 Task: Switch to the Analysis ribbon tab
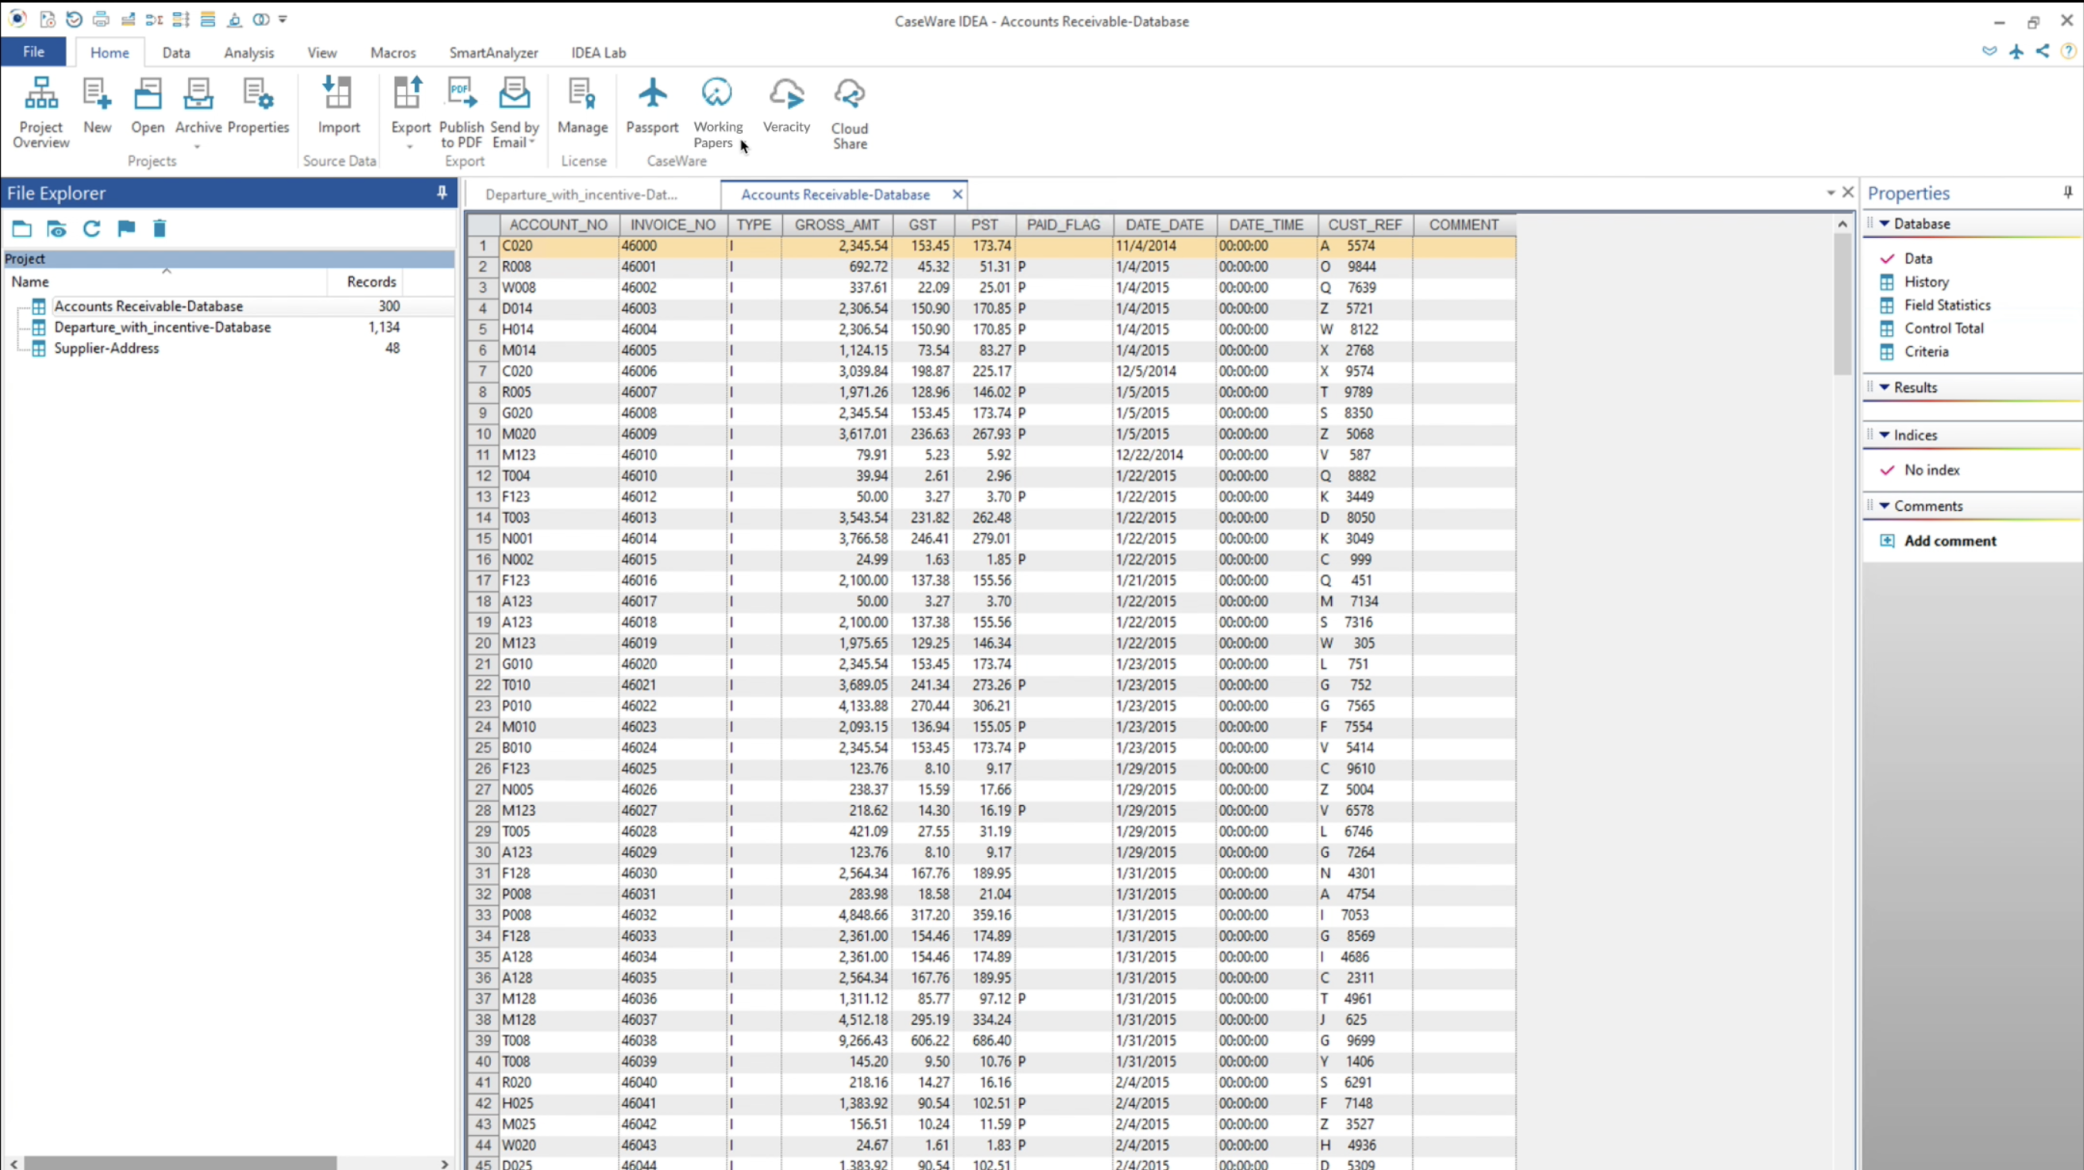click(248, 52)
